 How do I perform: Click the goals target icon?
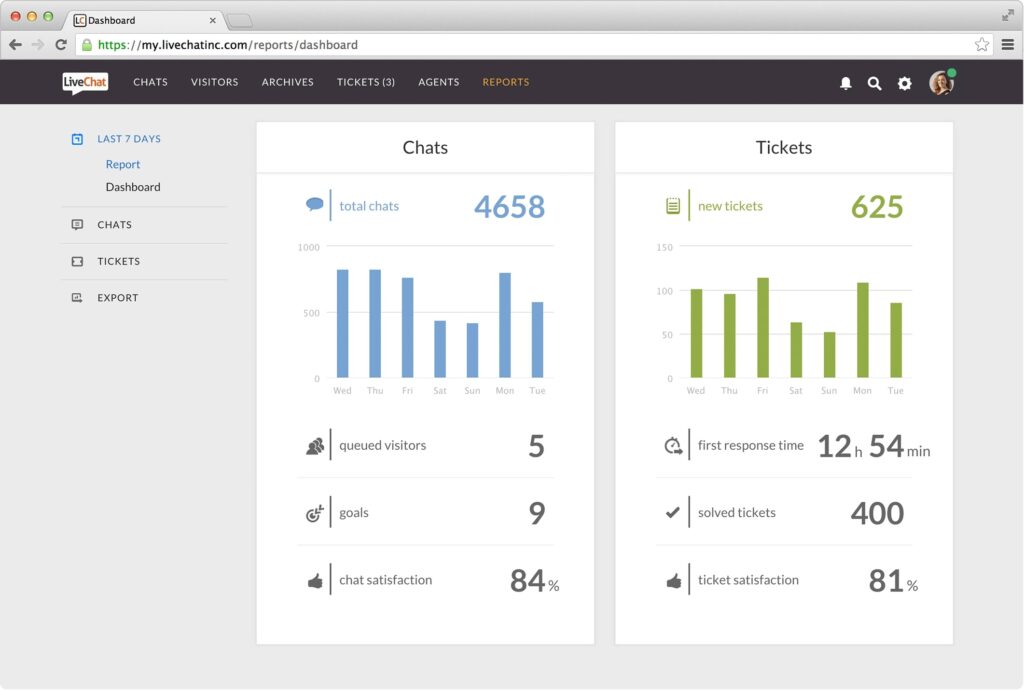pyautogui.click(x=316, y=512)
